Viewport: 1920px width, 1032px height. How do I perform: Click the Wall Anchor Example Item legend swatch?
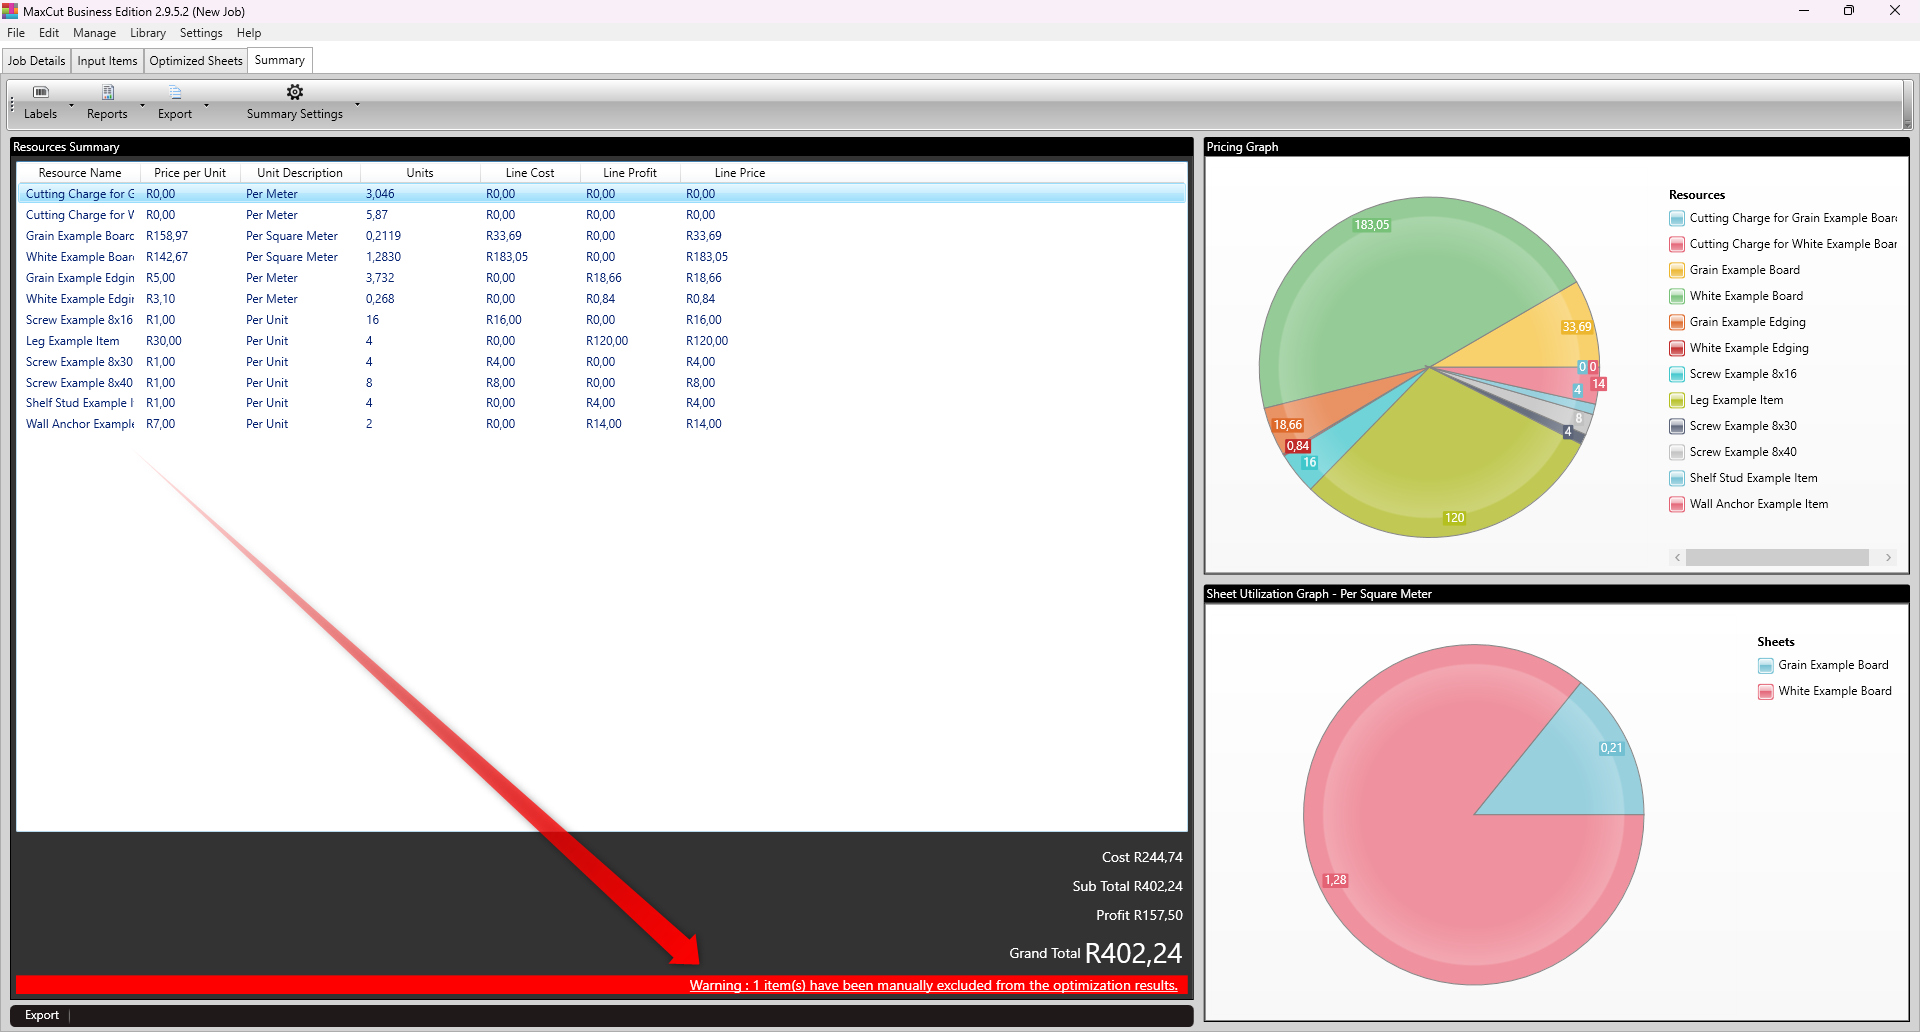tap(1677, 504)
